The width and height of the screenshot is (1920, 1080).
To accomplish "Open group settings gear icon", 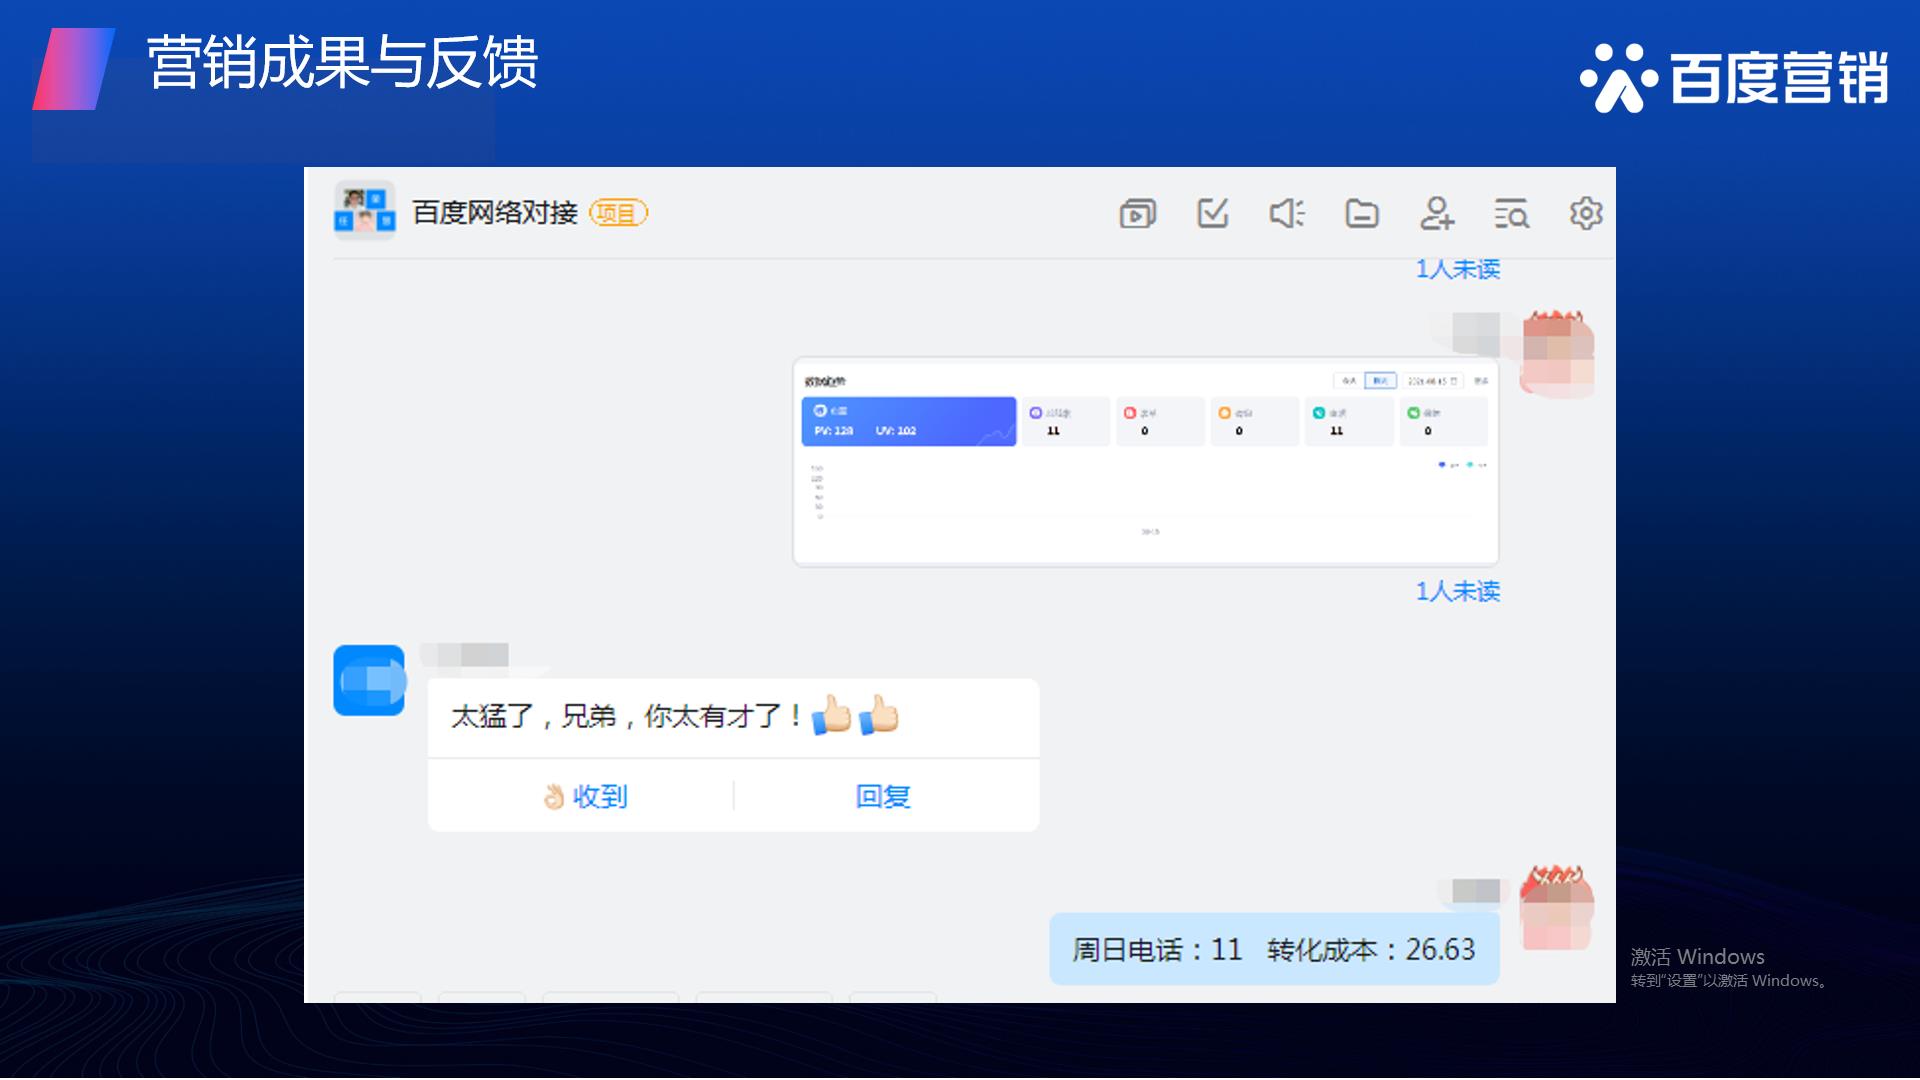I will tap(1586, 213).
